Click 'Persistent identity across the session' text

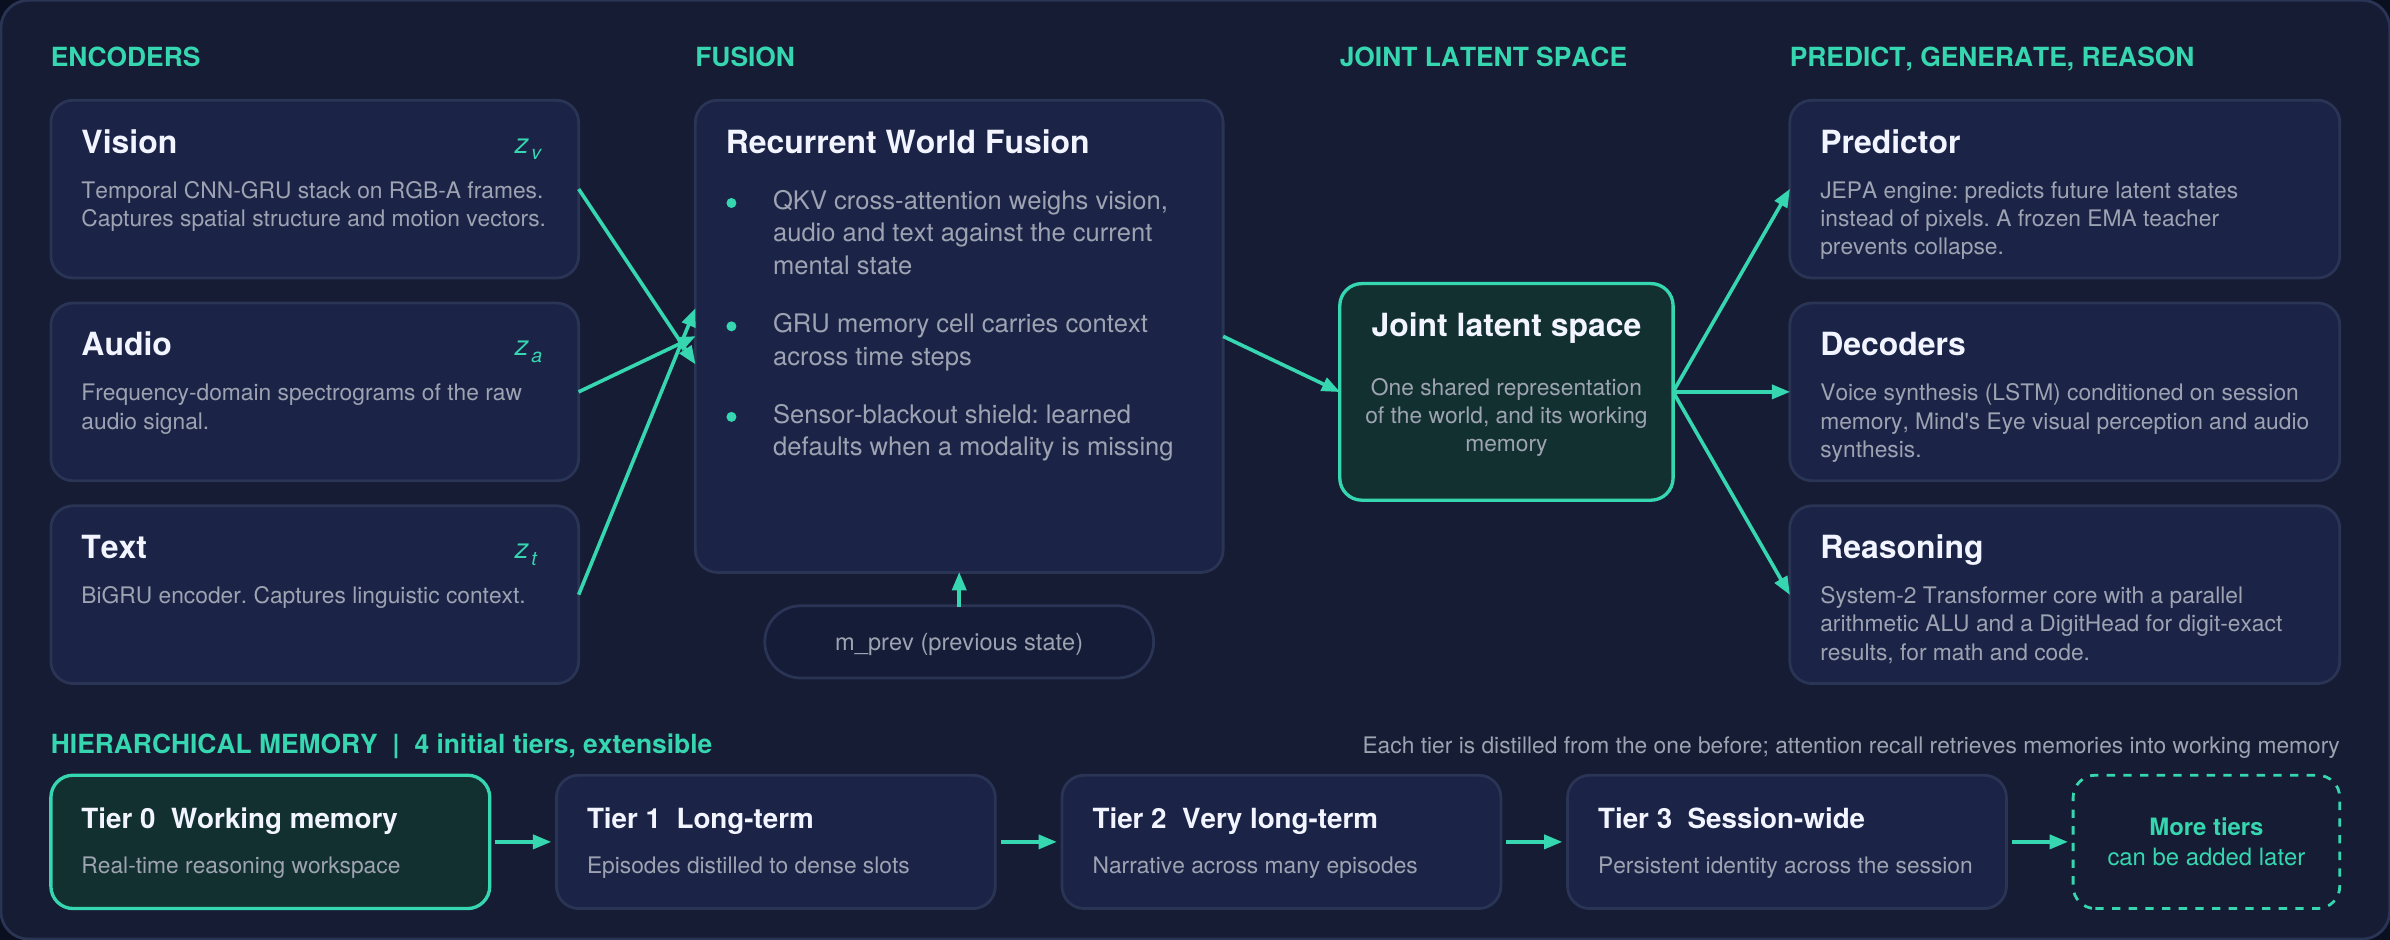click(x=1785, y=865)
